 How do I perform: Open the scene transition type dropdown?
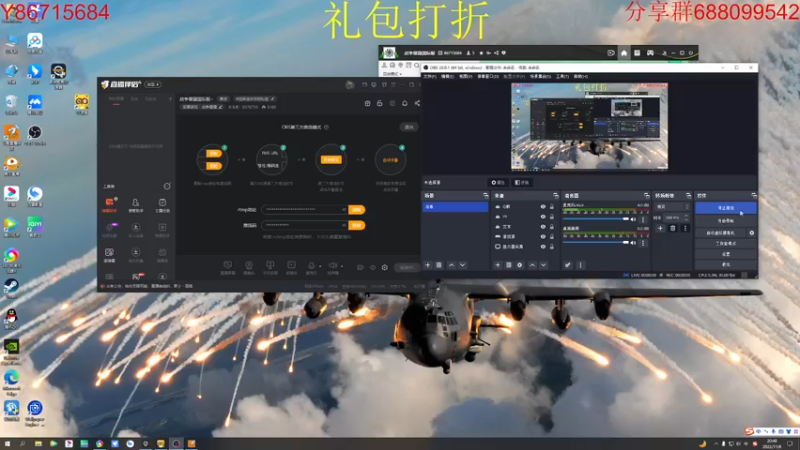pos(671,207)
